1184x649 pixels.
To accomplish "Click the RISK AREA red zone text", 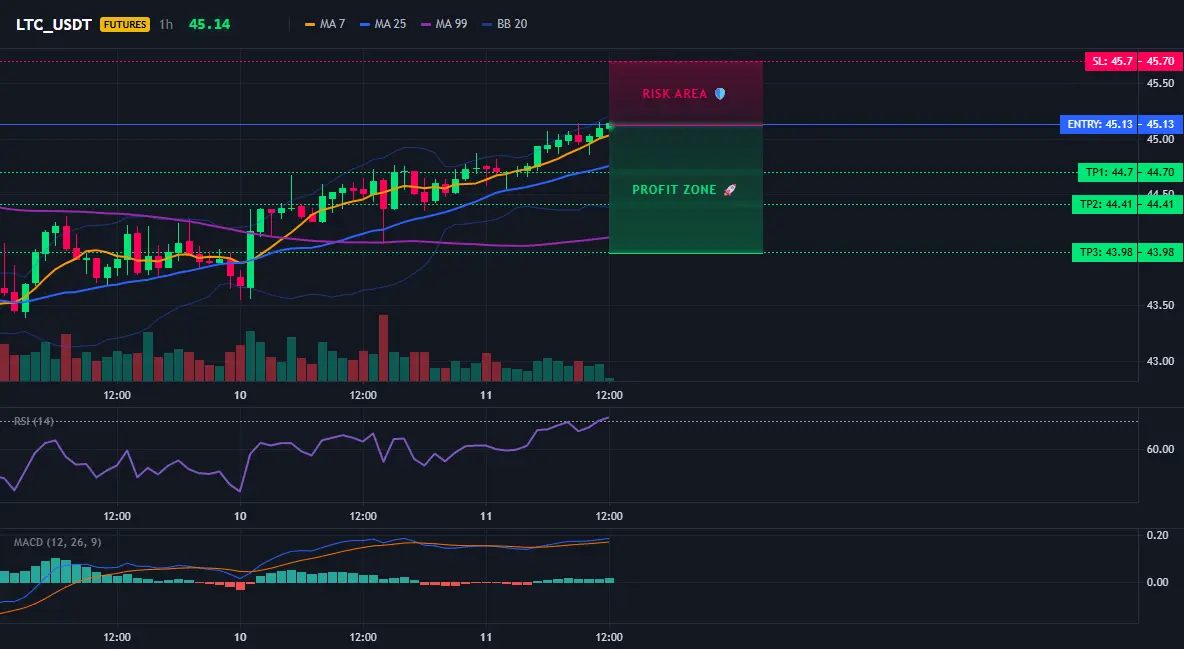I will (675, 94).
